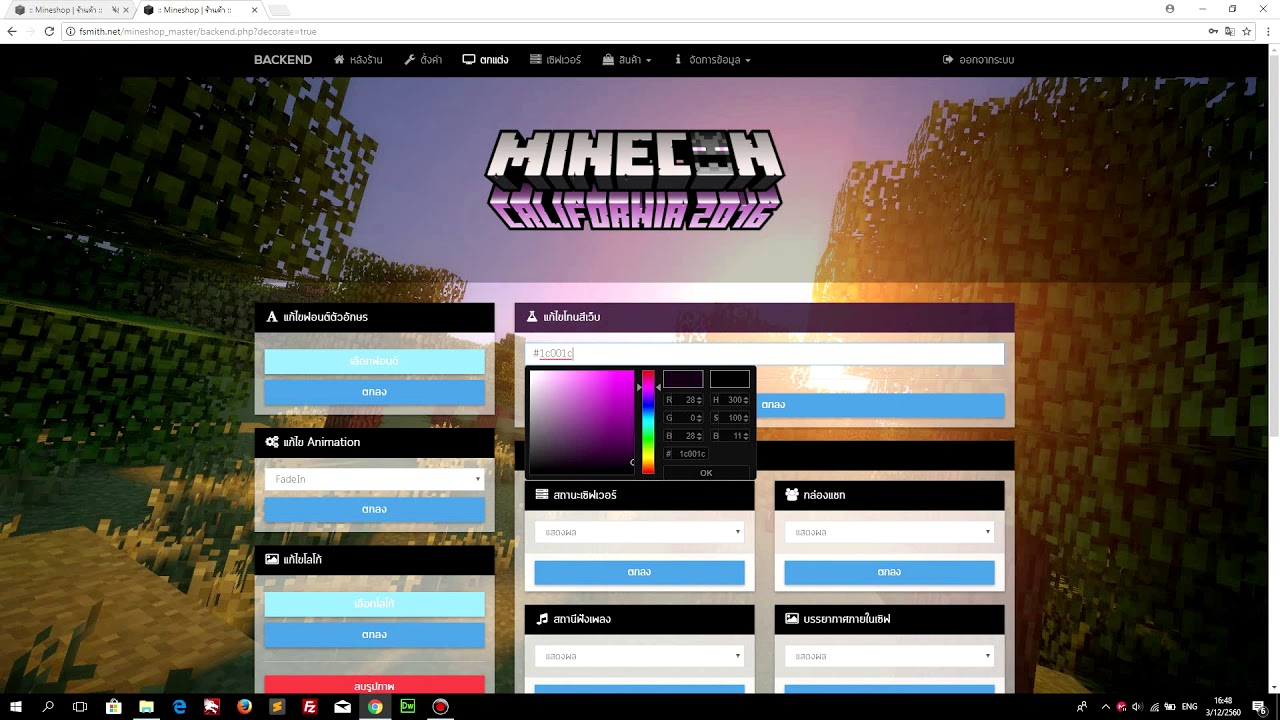Click the ออกจากระบบ logout link
The width and height of the screenshot is (1280, 720).
(x=978, y=60)
